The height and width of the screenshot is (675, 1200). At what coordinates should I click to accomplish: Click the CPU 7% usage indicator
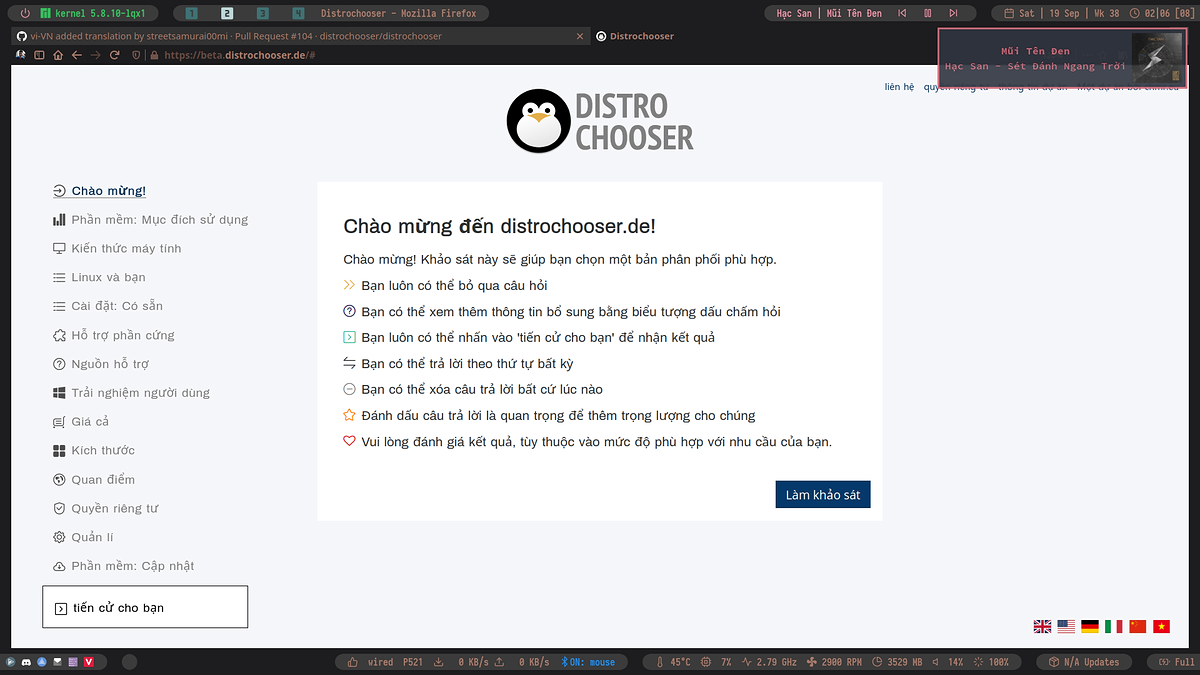717,662
